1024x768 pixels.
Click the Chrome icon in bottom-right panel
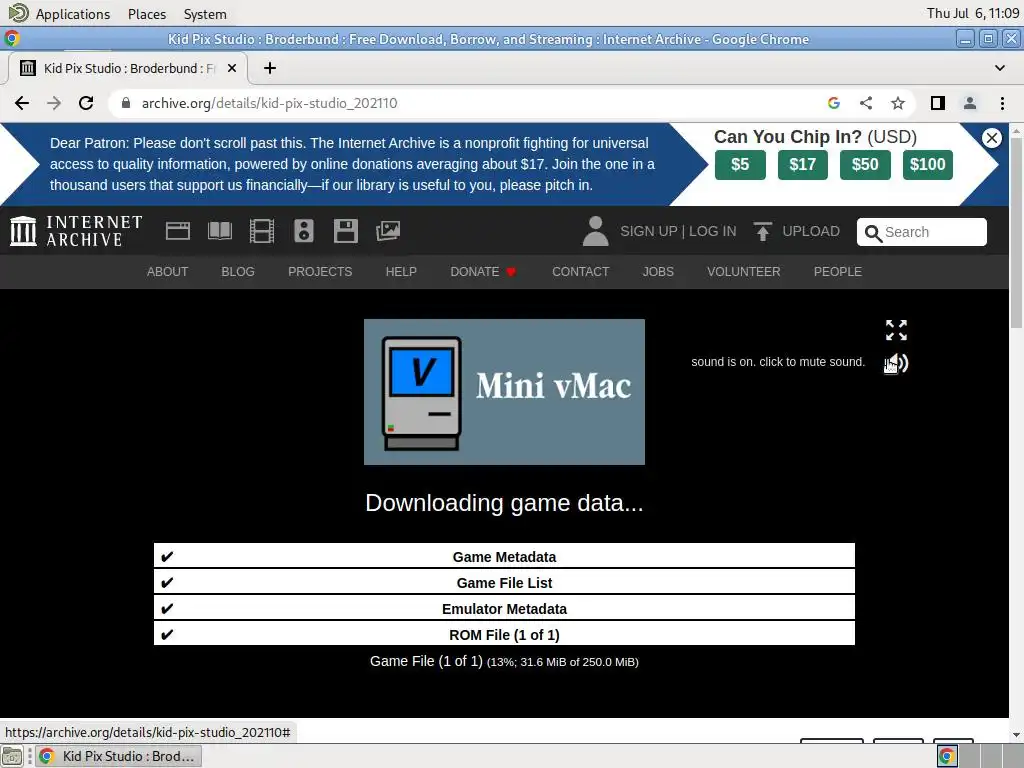pyautogui.click(x=946, y=756)
